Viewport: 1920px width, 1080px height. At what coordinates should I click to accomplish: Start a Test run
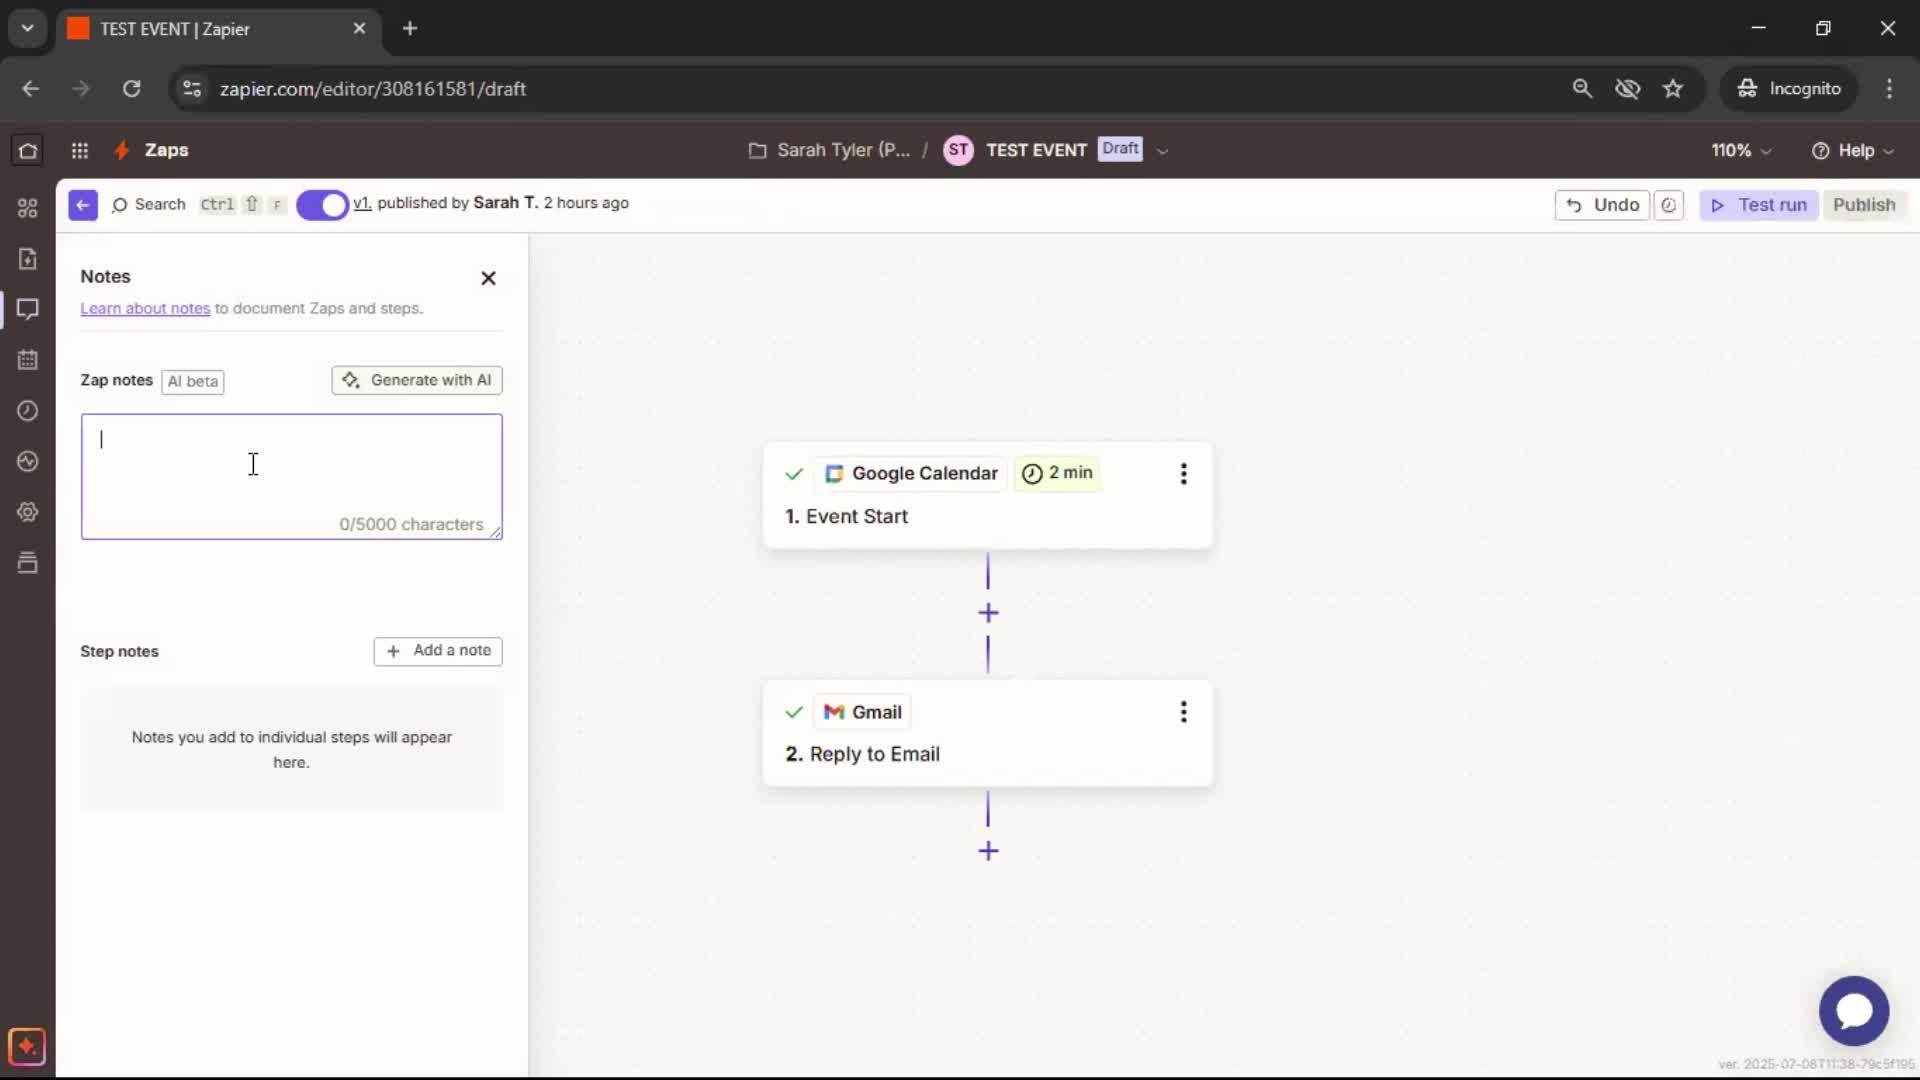tap(1759, 205)
